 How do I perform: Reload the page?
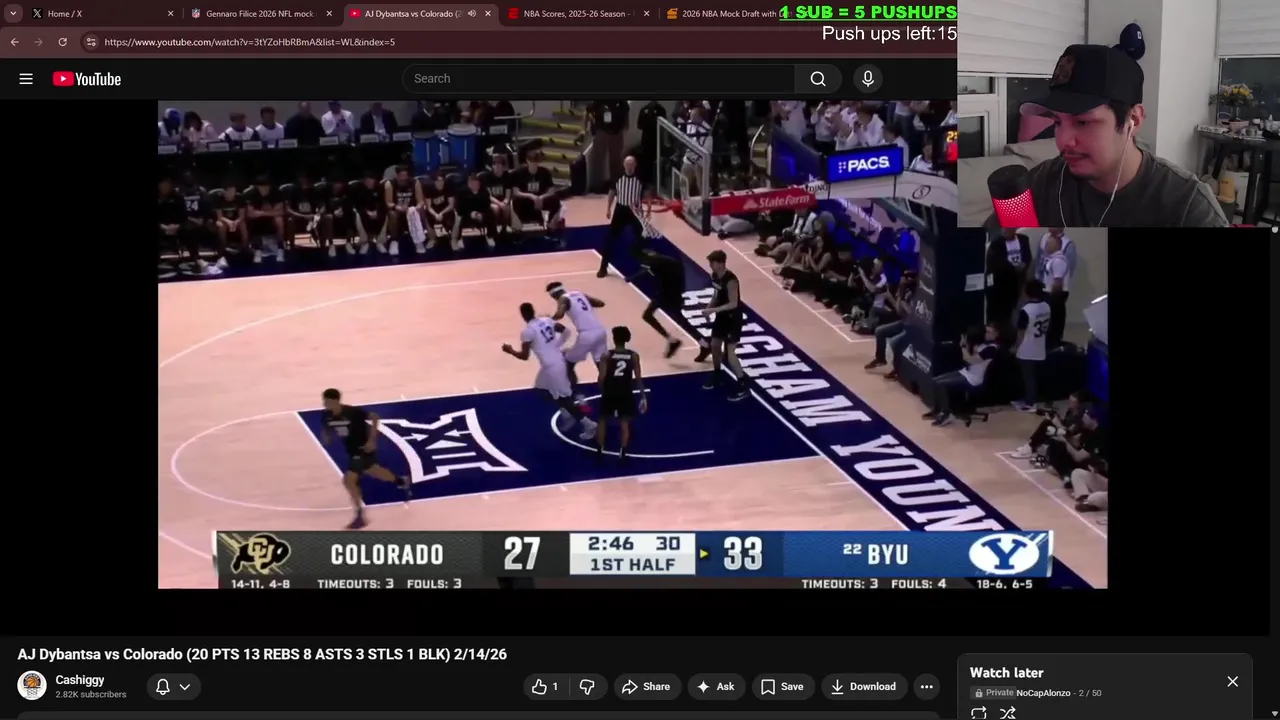tap(62, 42)
